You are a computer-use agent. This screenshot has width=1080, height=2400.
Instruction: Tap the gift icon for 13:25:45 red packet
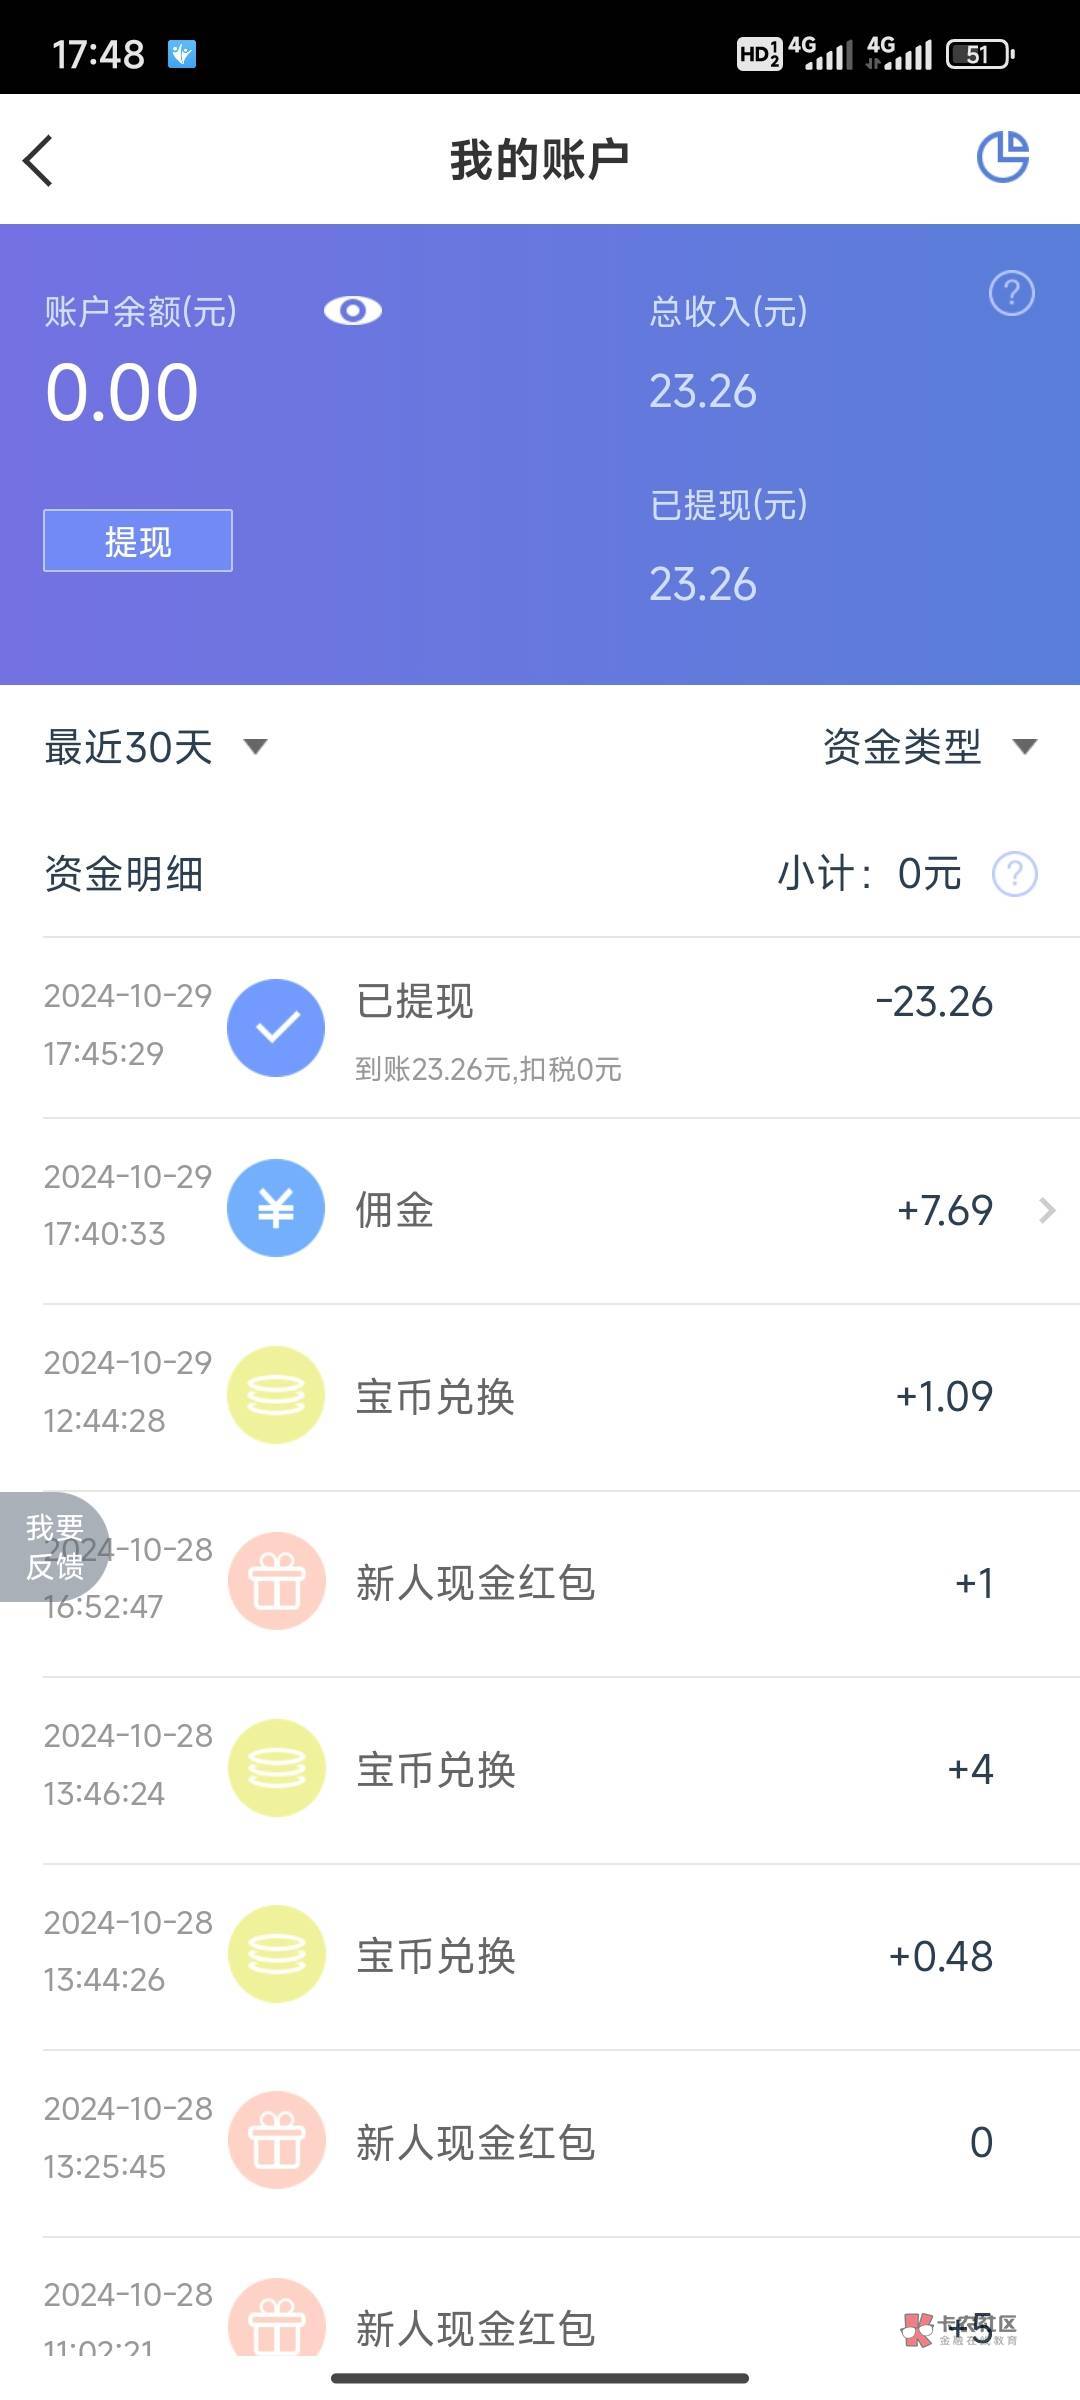[276, 2140]
